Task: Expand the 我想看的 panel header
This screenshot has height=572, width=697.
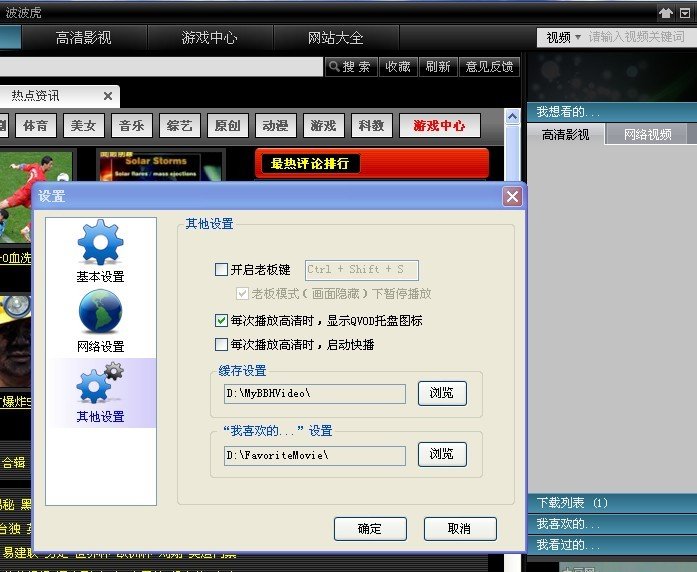Action: 612,112
